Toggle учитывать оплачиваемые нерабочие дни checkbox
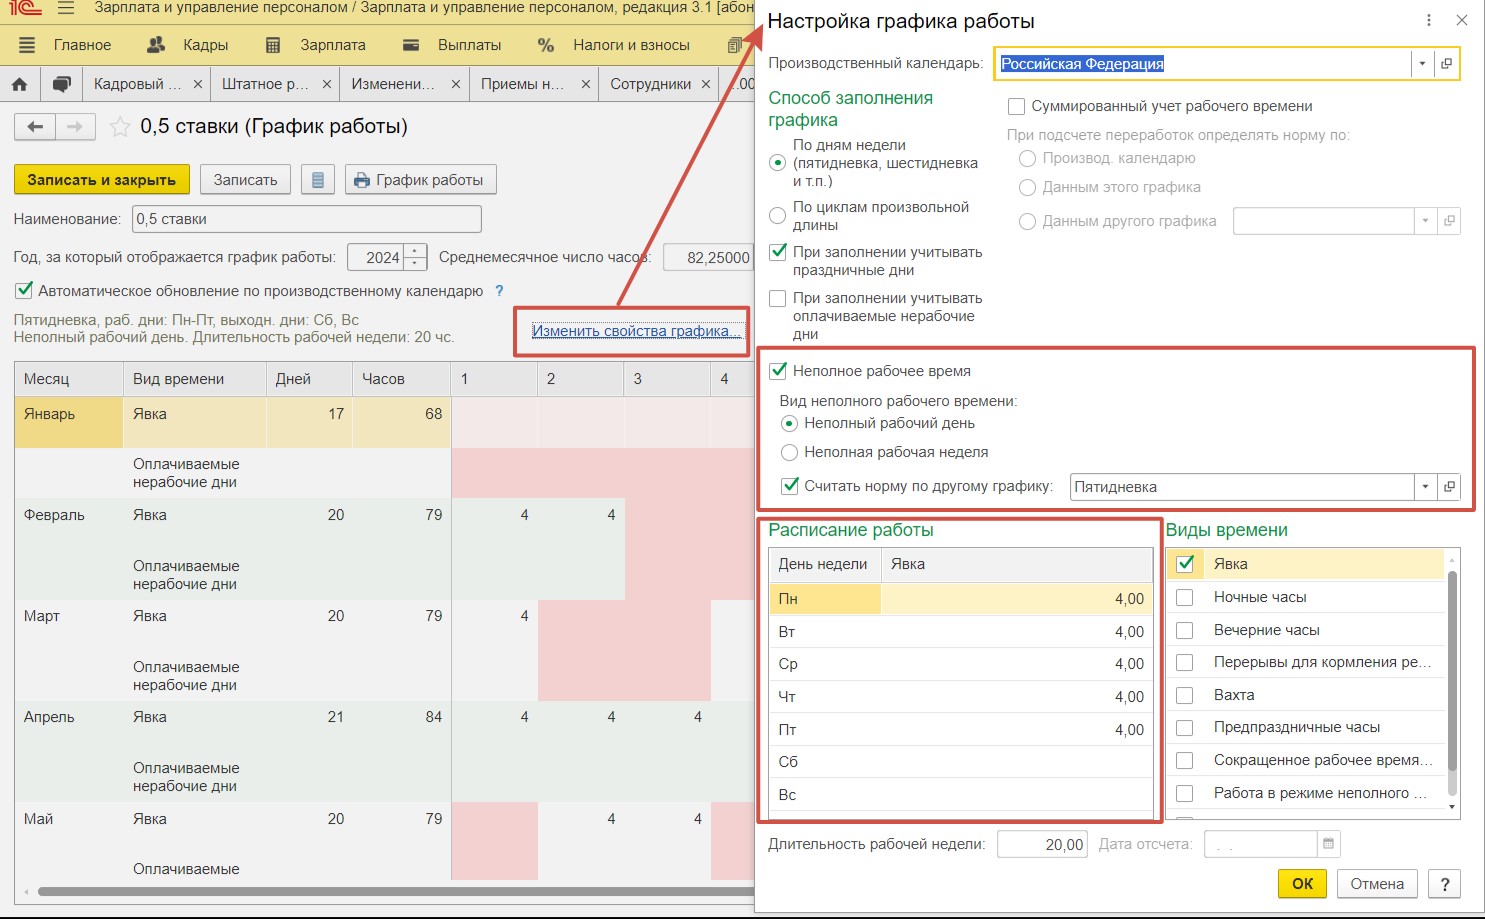 [x=777, y=298]
